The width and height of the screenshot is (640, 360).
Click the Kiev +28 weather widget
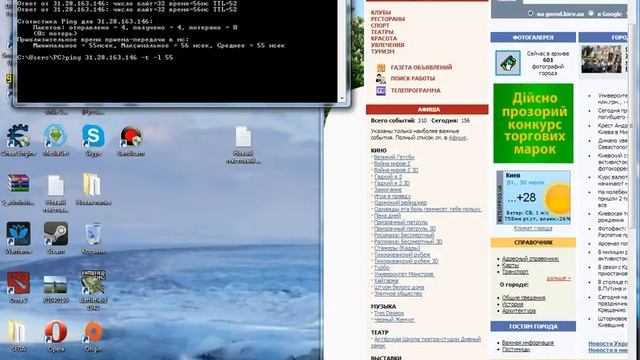pos(533,197)
